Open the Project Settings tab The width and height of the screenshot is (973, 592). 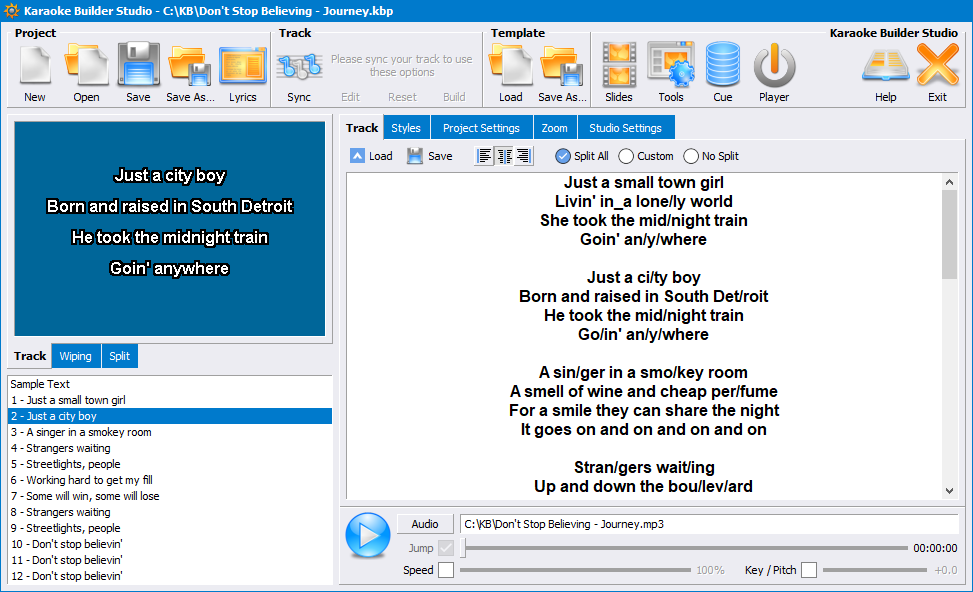(x=482, y=128)
